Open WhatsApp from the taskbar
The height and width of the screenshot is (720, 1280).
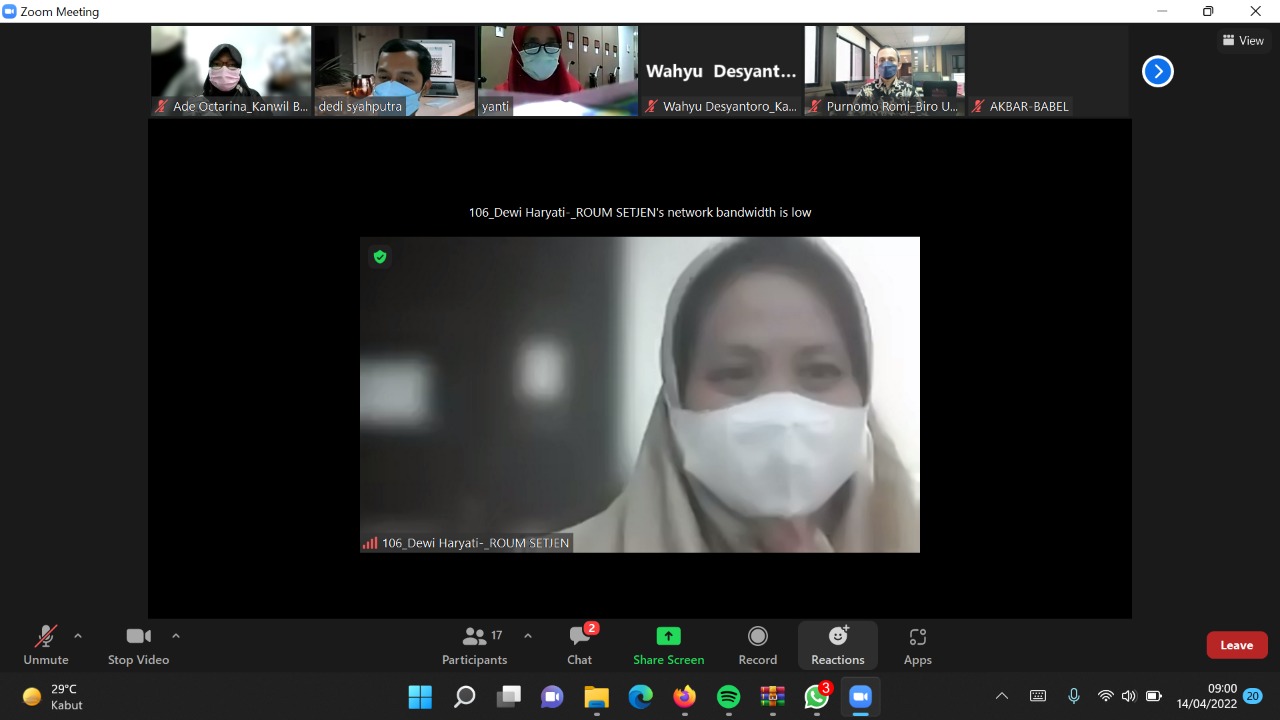817,697
